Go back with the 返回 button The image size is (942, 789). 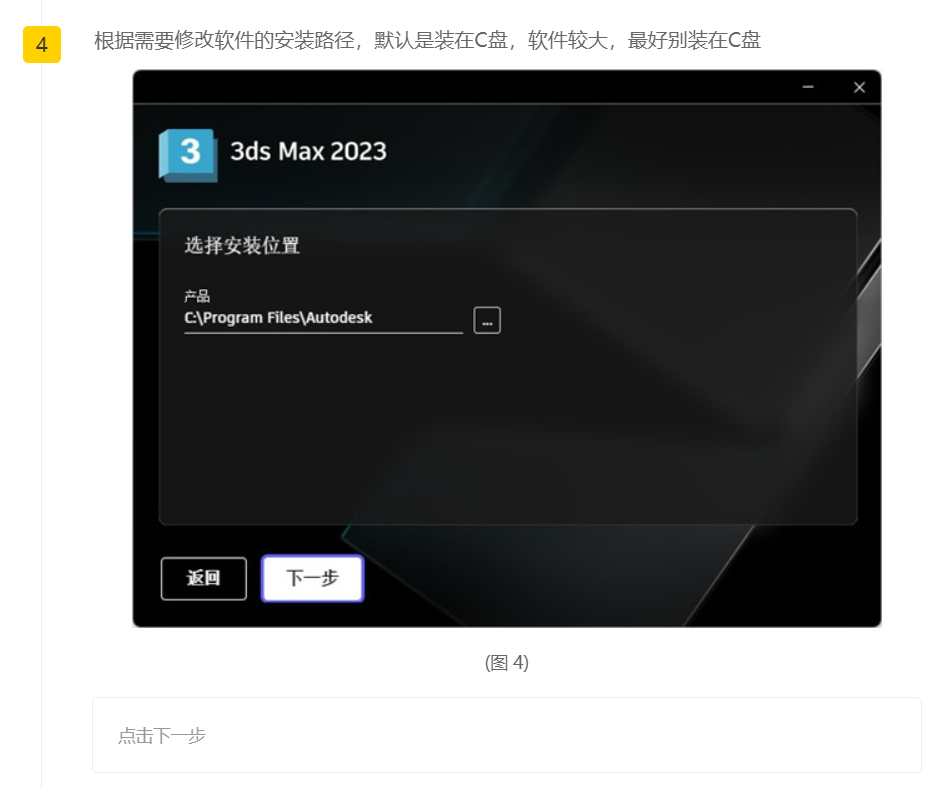[x=203, y=579]
